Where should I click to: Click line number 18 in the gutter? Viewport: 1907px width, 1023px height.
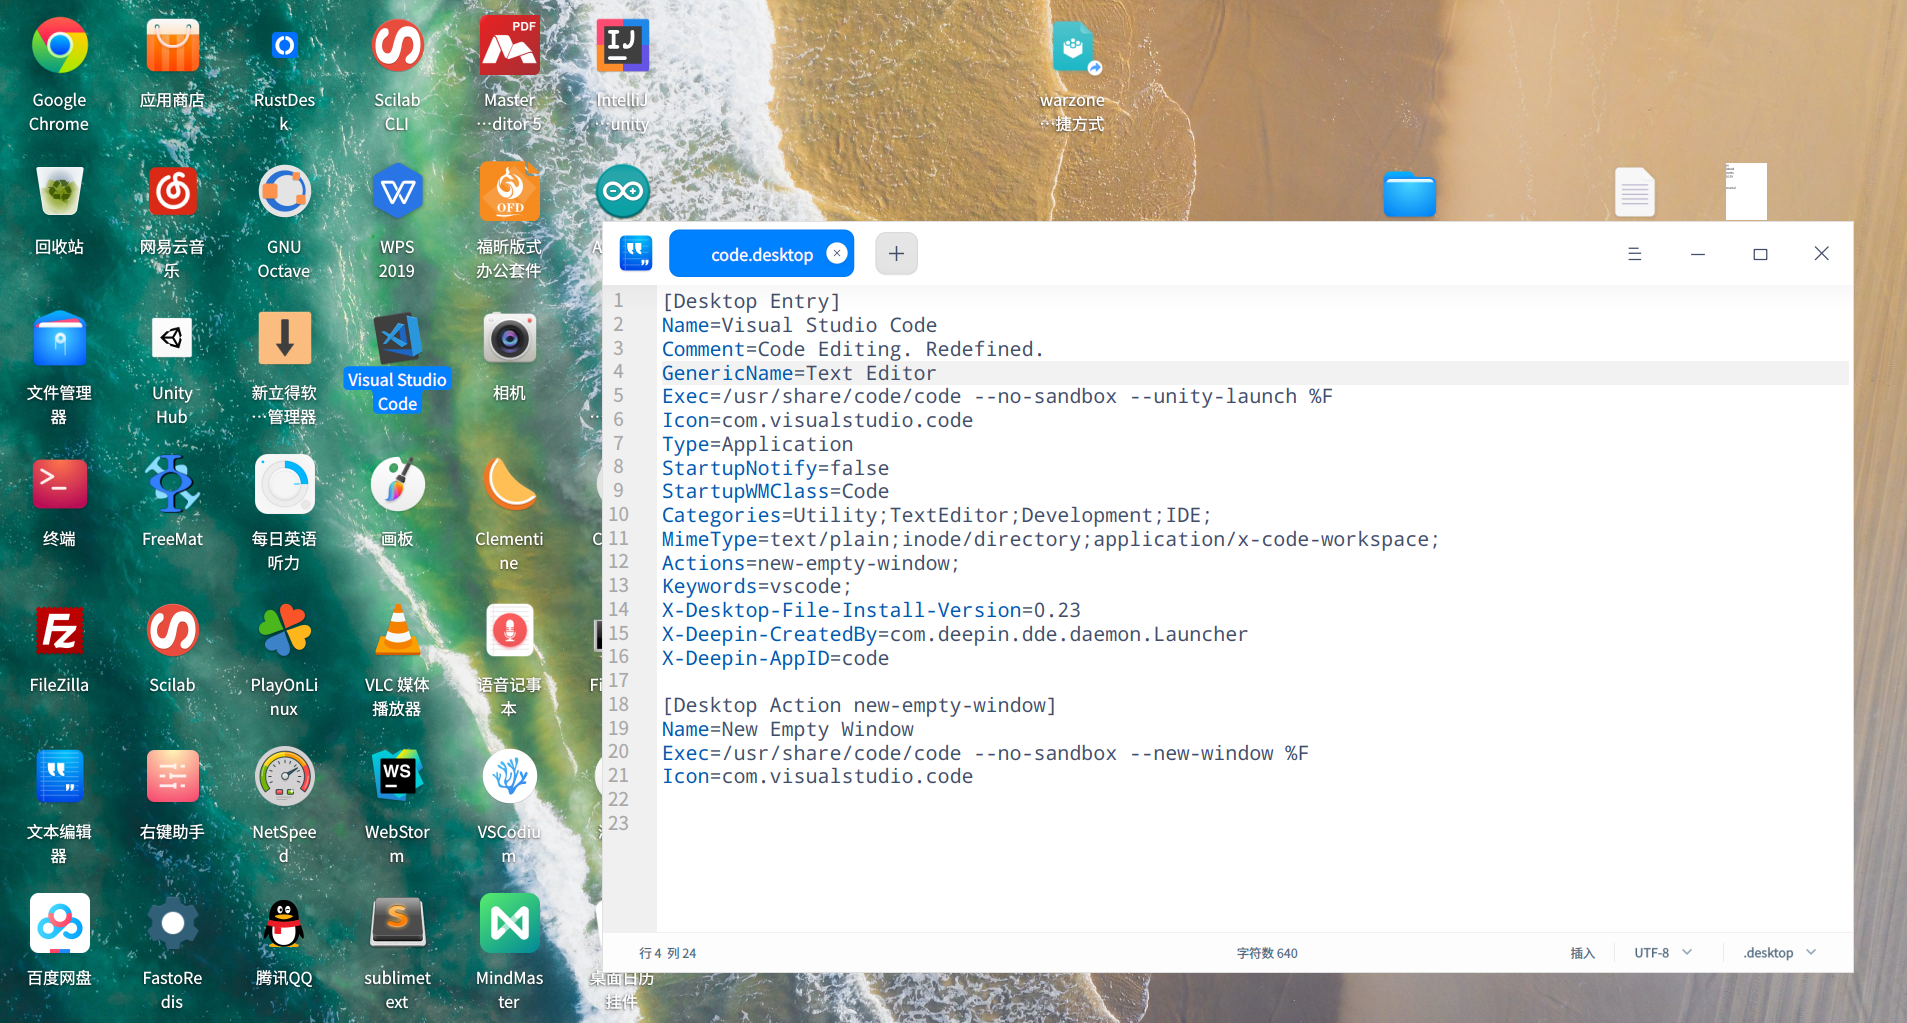click(x=619, y=705)
